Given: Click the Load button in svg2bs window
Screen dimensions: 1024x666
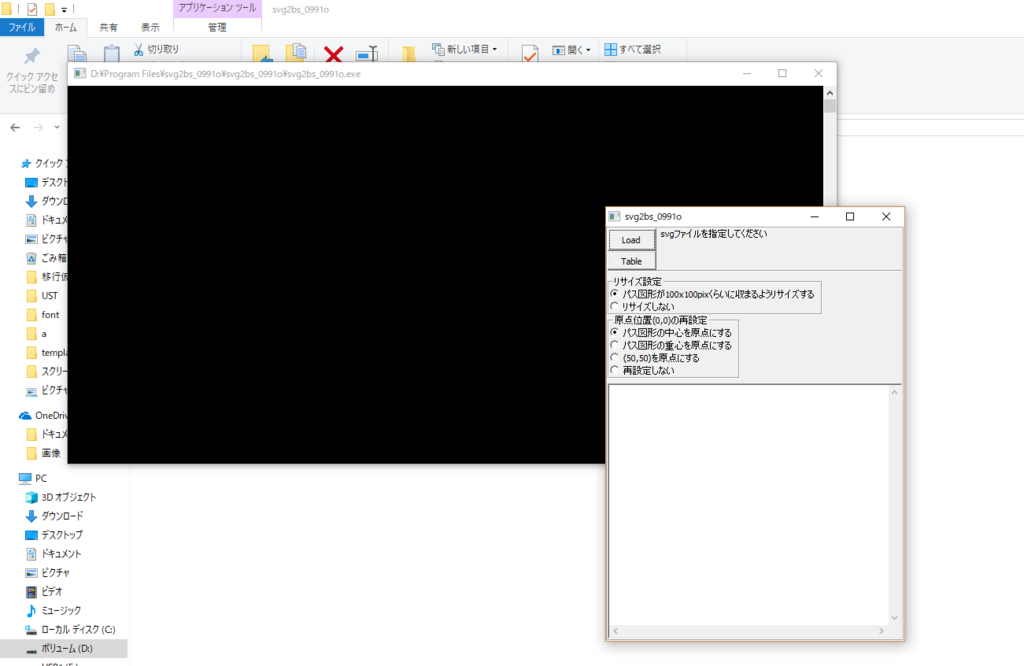Looking at the screenshot, I should pos(631,240).
